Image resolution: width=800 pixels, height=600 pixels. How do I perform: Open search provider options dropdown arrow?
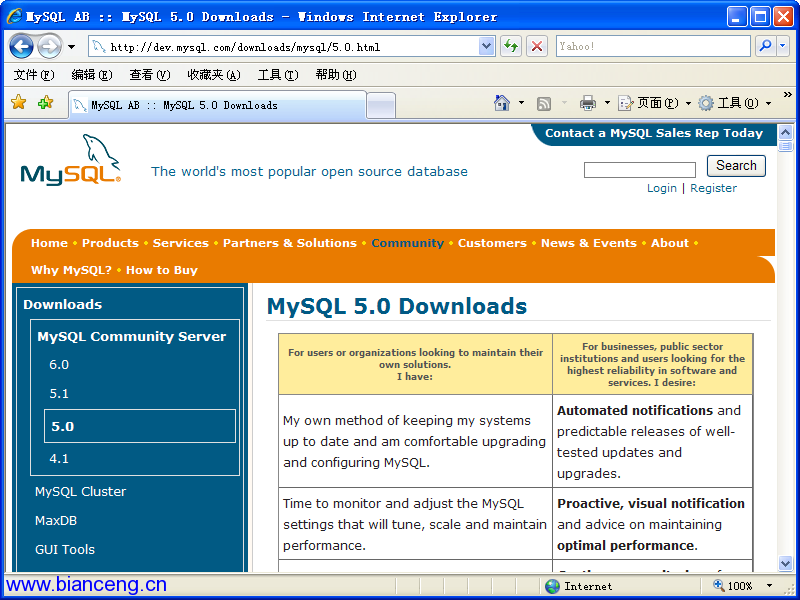[783, 46]
